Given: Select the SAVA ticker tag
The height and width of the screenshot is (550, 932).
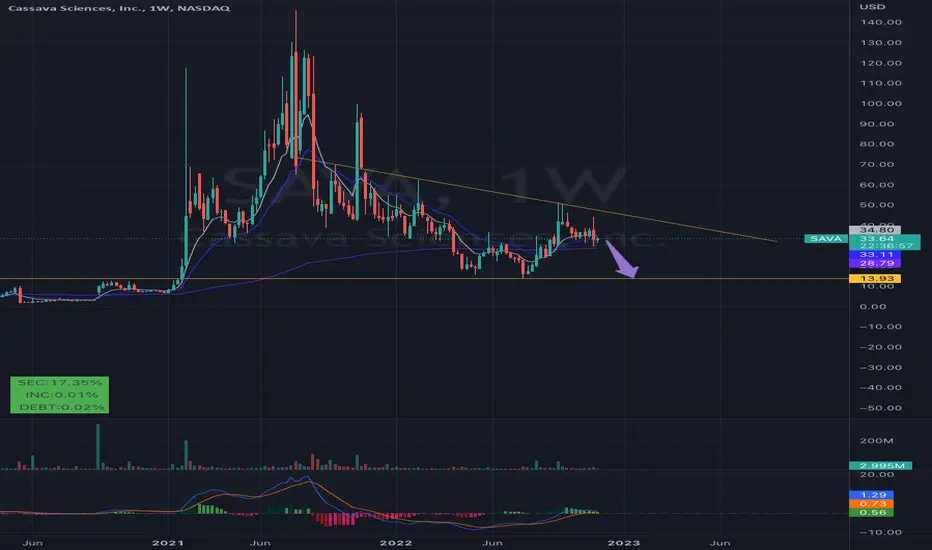Looking at the screenshot, I should (826, 238).
